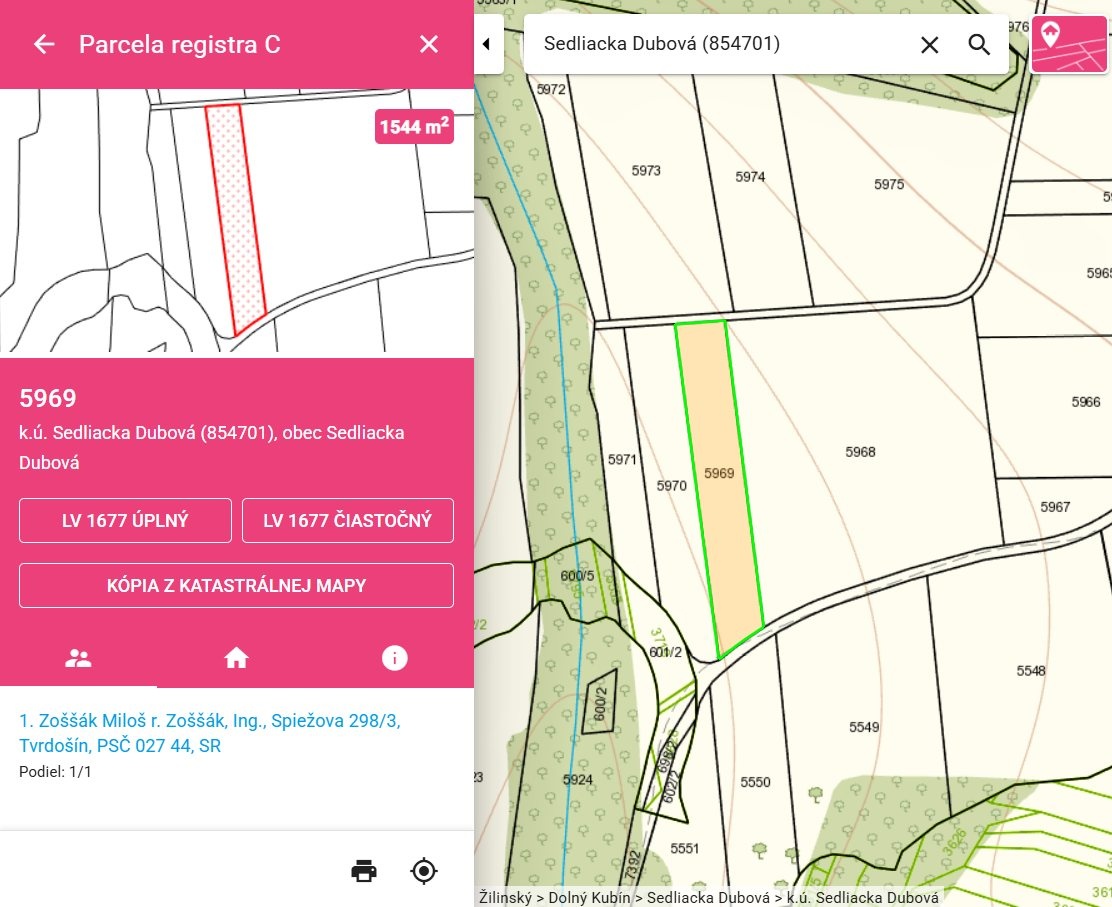Click Dolný Kubín in the breadcrumb

[589, 898]
